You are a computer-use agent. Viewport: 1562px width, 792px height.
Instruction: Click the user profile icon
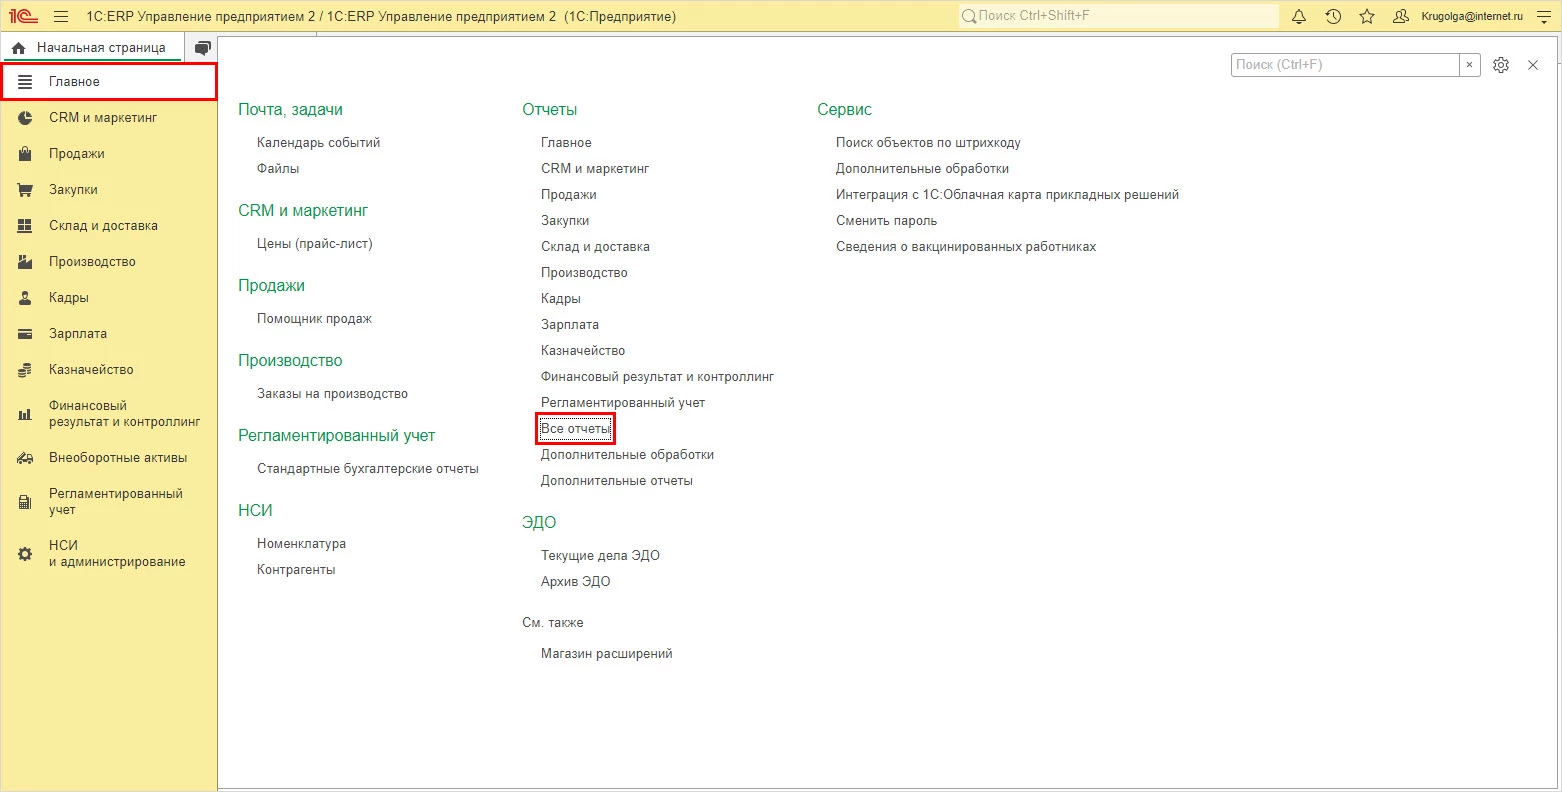coord(1401,17)
